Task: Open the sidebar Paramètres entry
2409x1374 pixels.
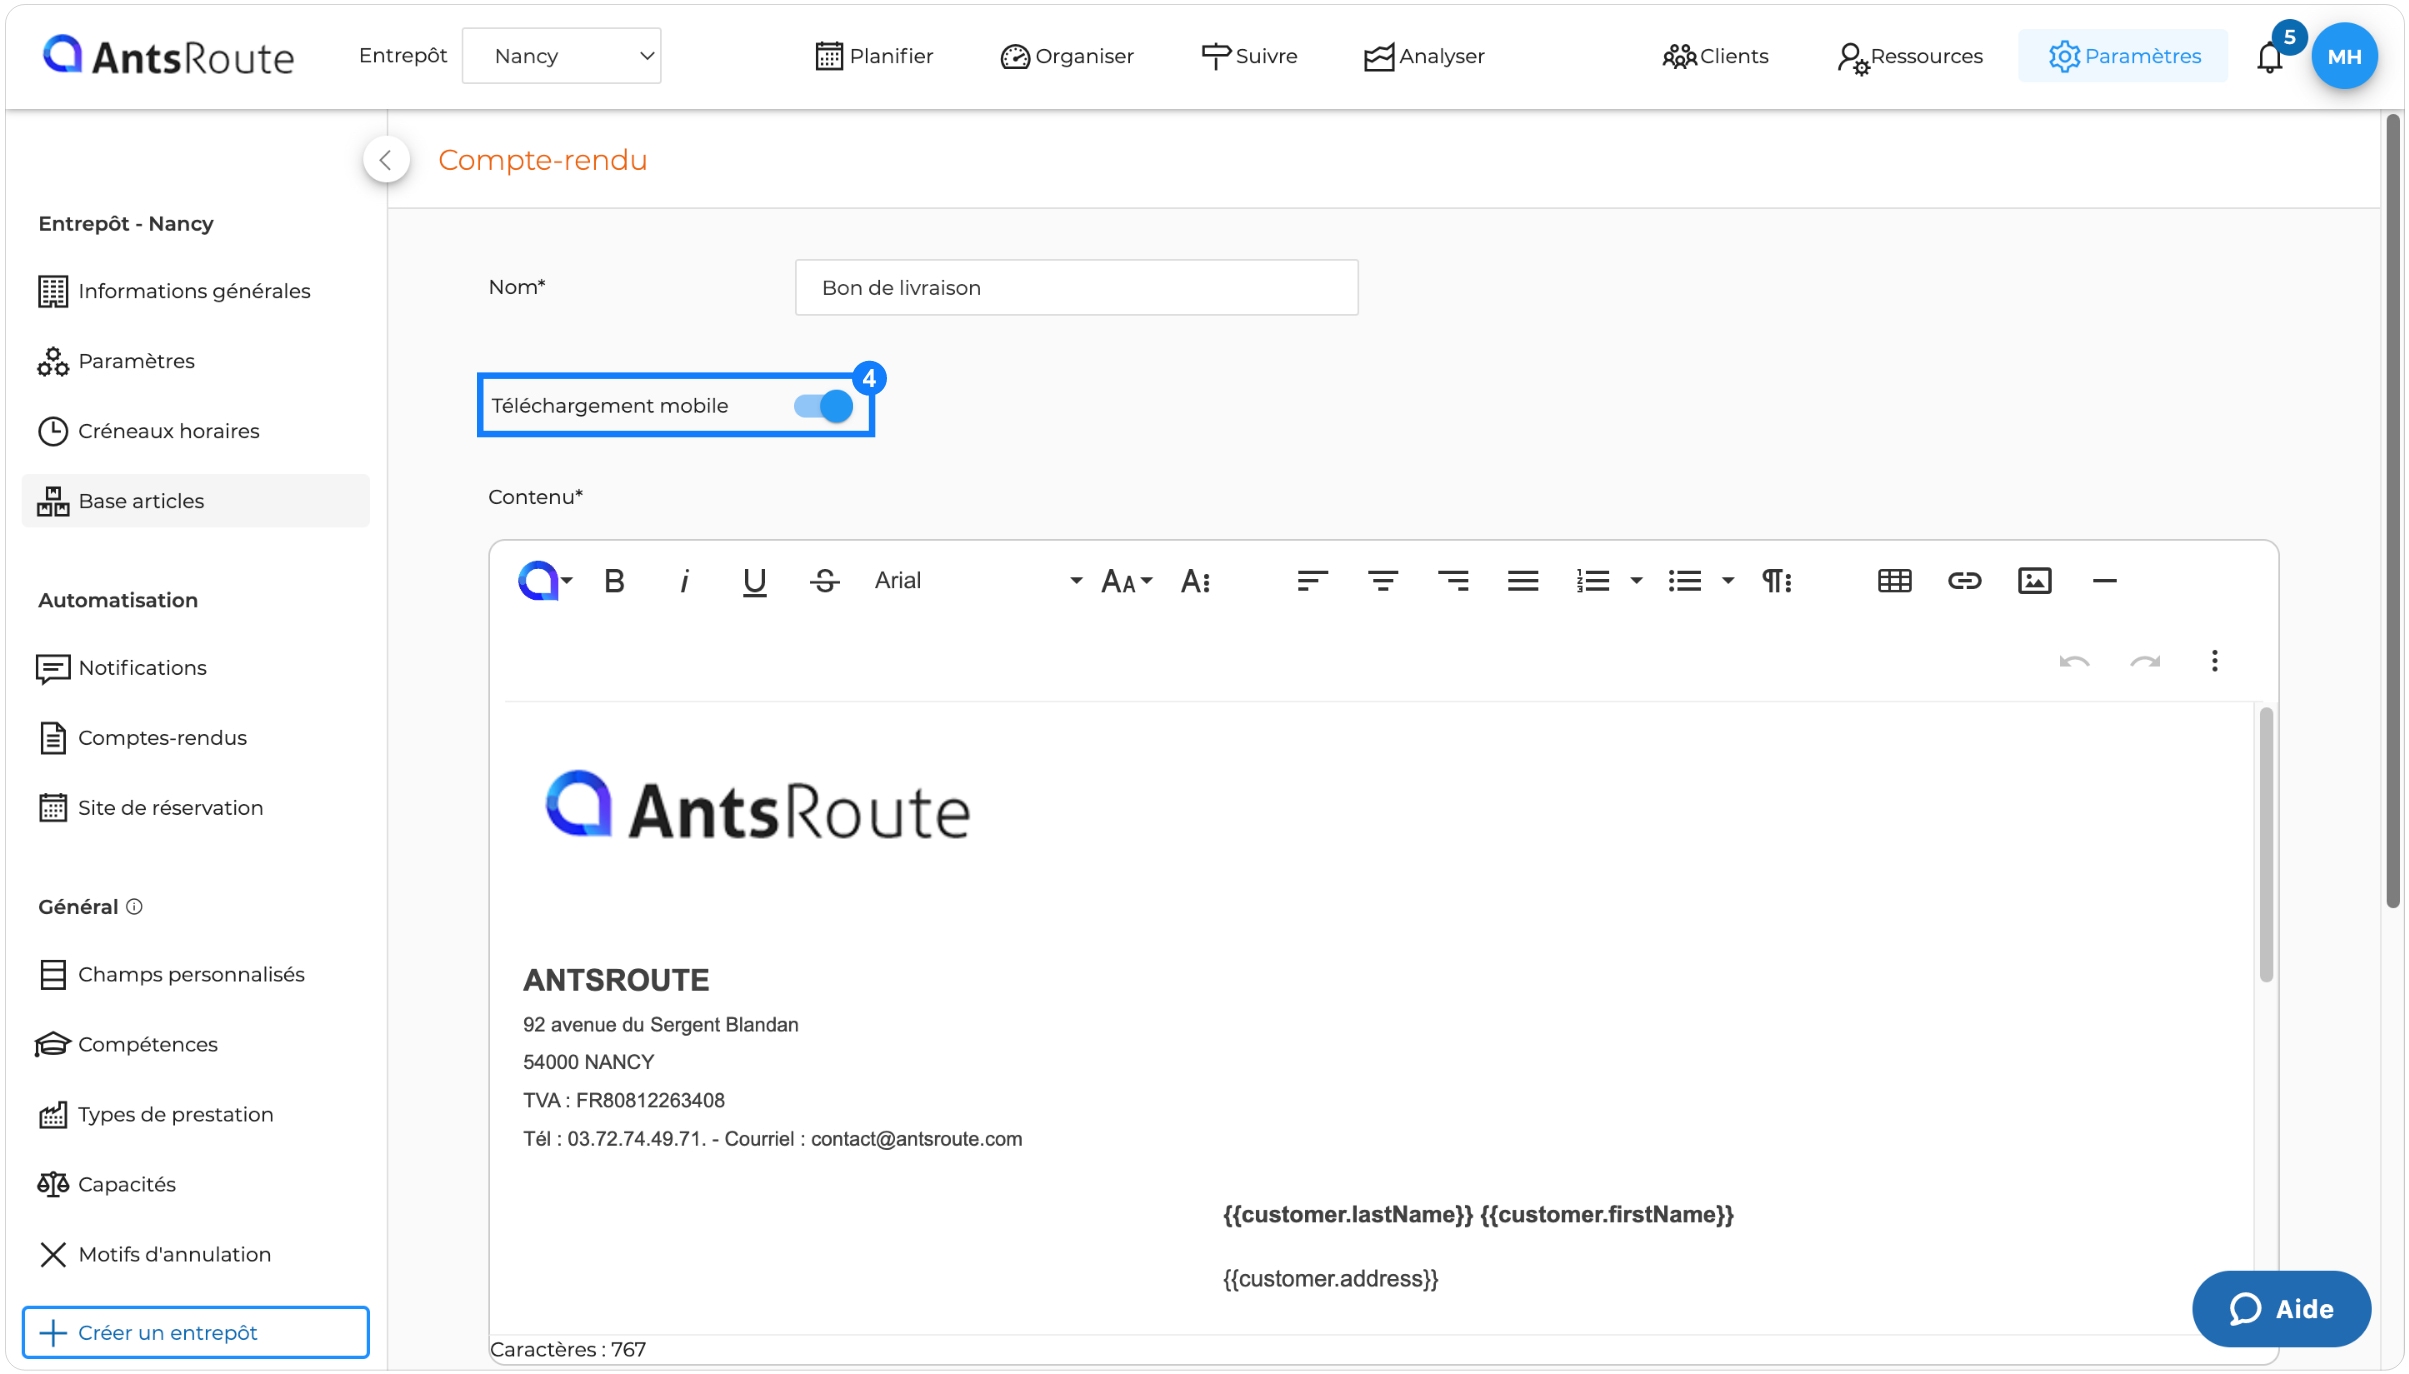Action: pyautogui.click(x=195, y=361)
